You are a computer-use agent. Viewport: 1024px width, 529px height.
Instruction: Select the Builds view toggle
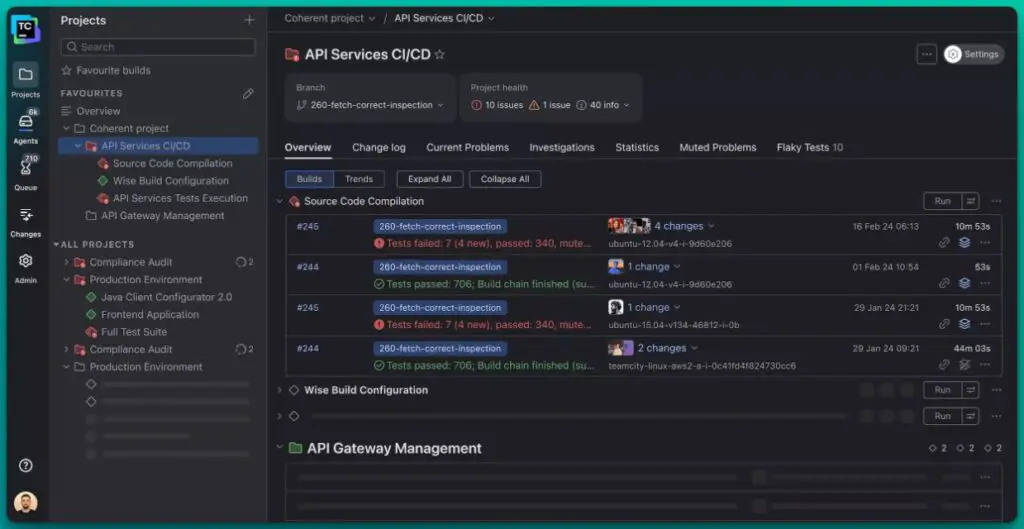click(x=310, y=179)
